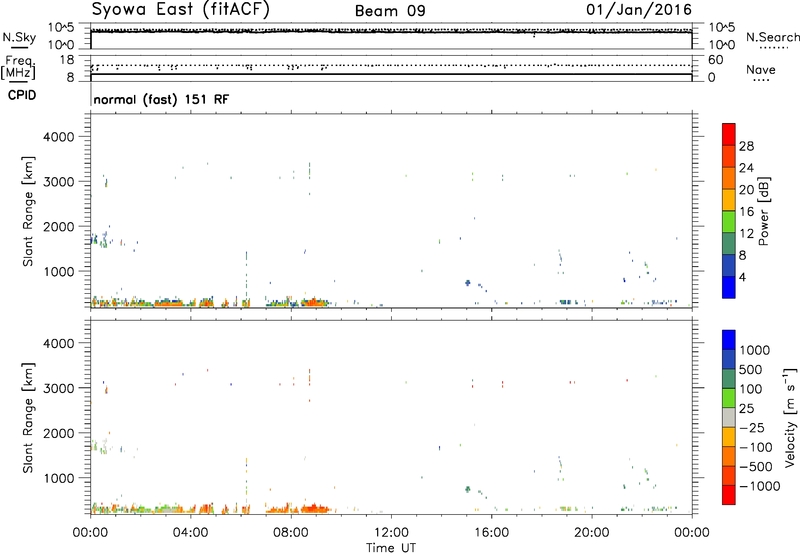Click the blue echo blob near 15:00 in power panel
The image size is (800, 554).
point(467,283)
